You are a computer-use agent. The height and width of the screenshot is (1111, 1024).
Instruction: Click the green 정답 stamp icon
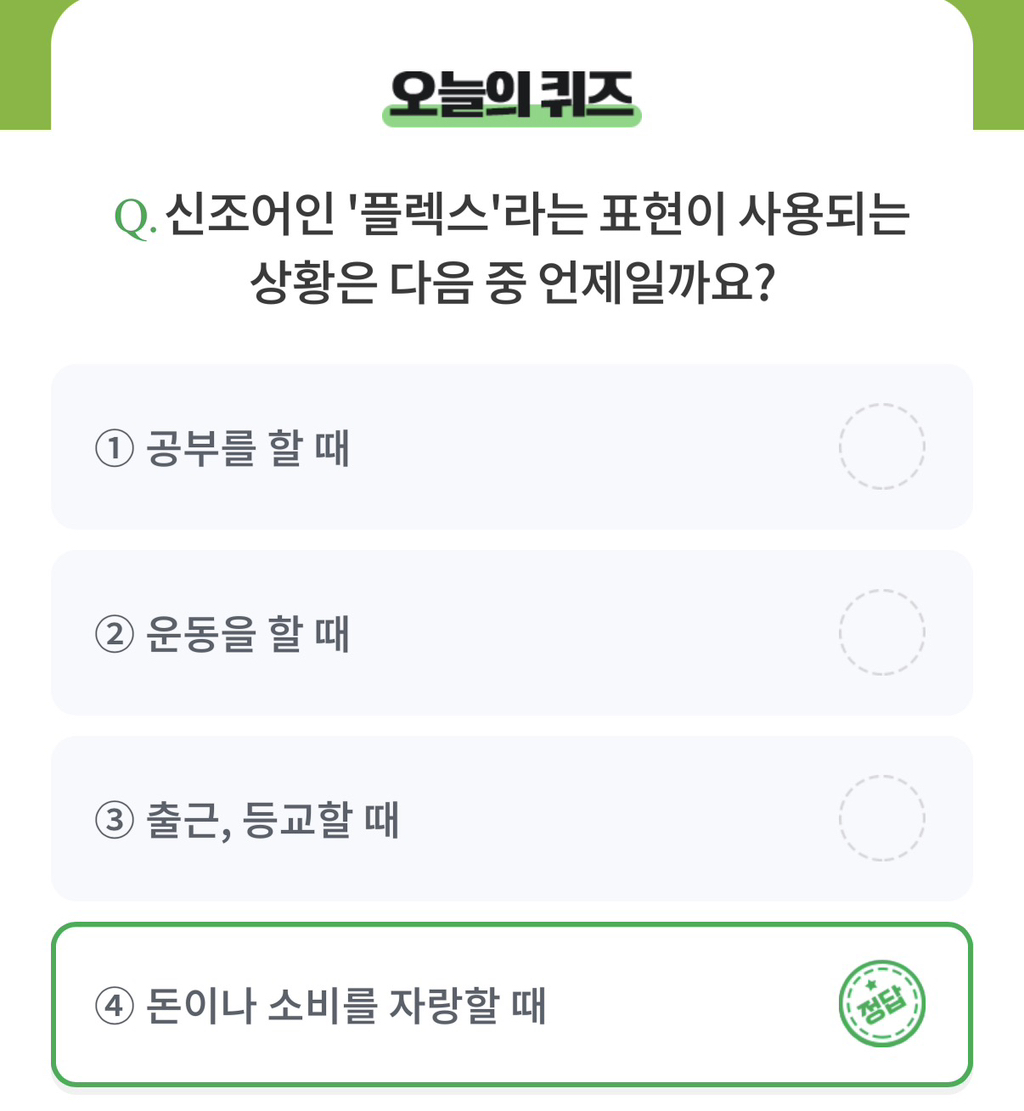[x=882, y=1003]
